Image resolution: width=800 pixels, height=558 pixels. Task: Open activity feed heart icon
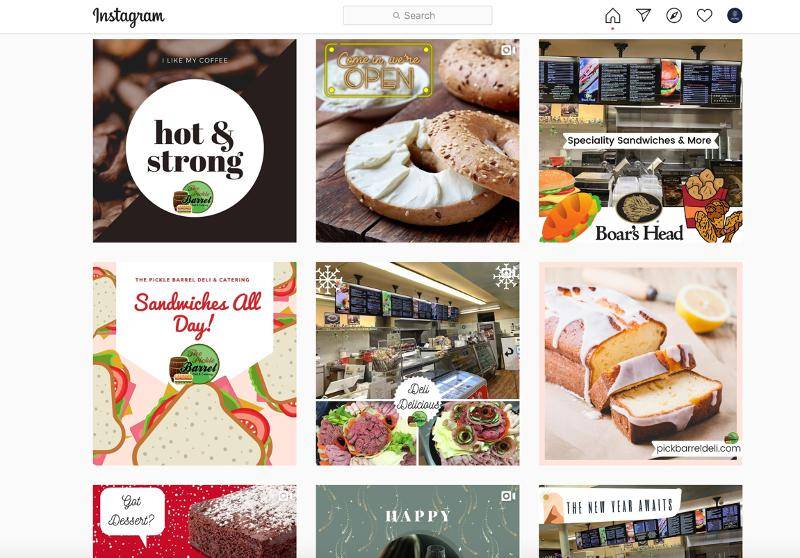pyautogui.click(x=705, y=15)
